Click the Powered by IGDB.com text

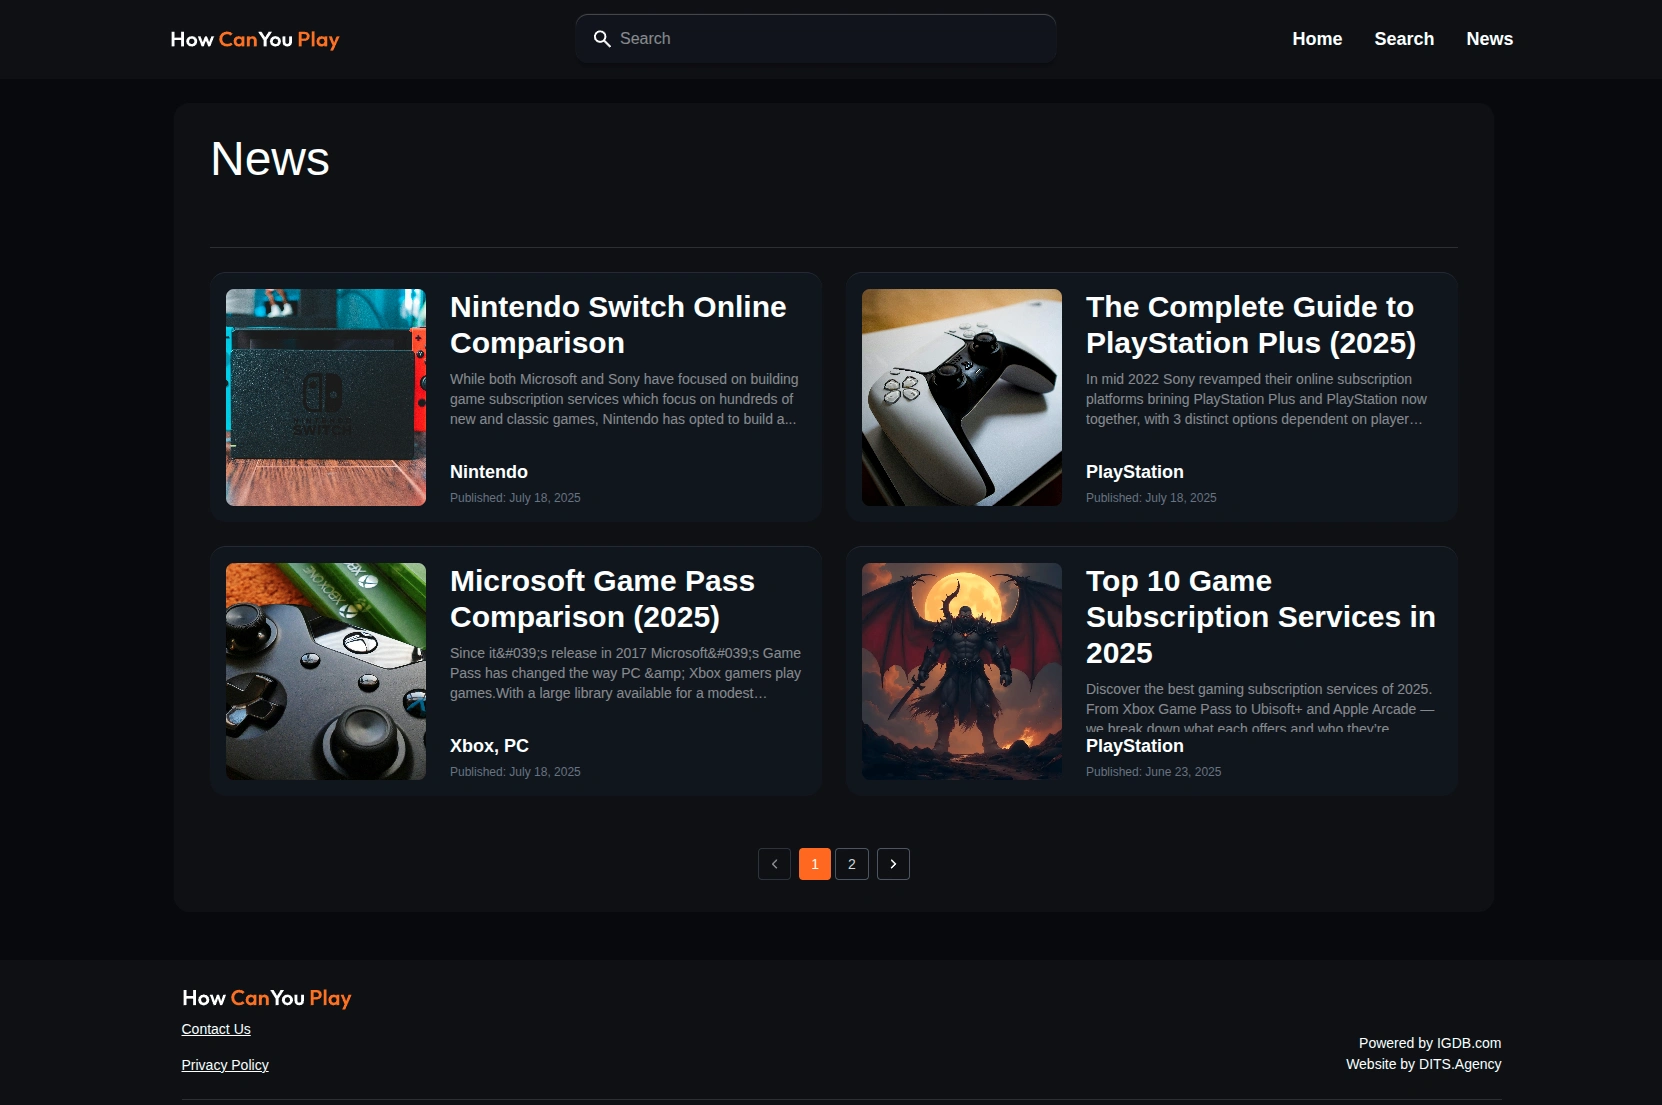(x=1430, y=1043)
